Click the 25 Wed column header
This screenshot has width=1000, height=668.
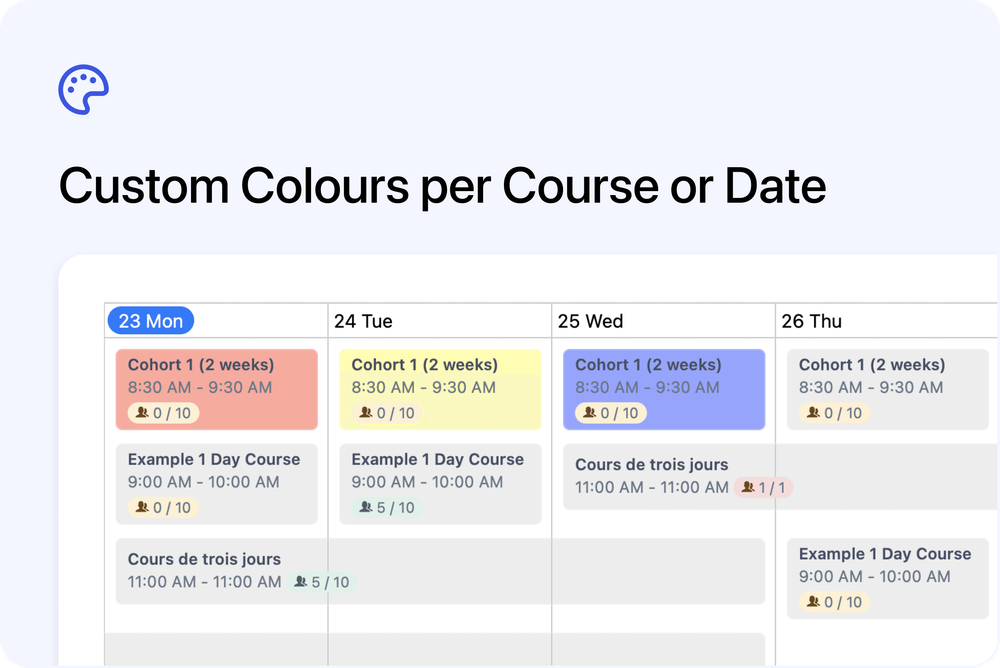[591, 320]
